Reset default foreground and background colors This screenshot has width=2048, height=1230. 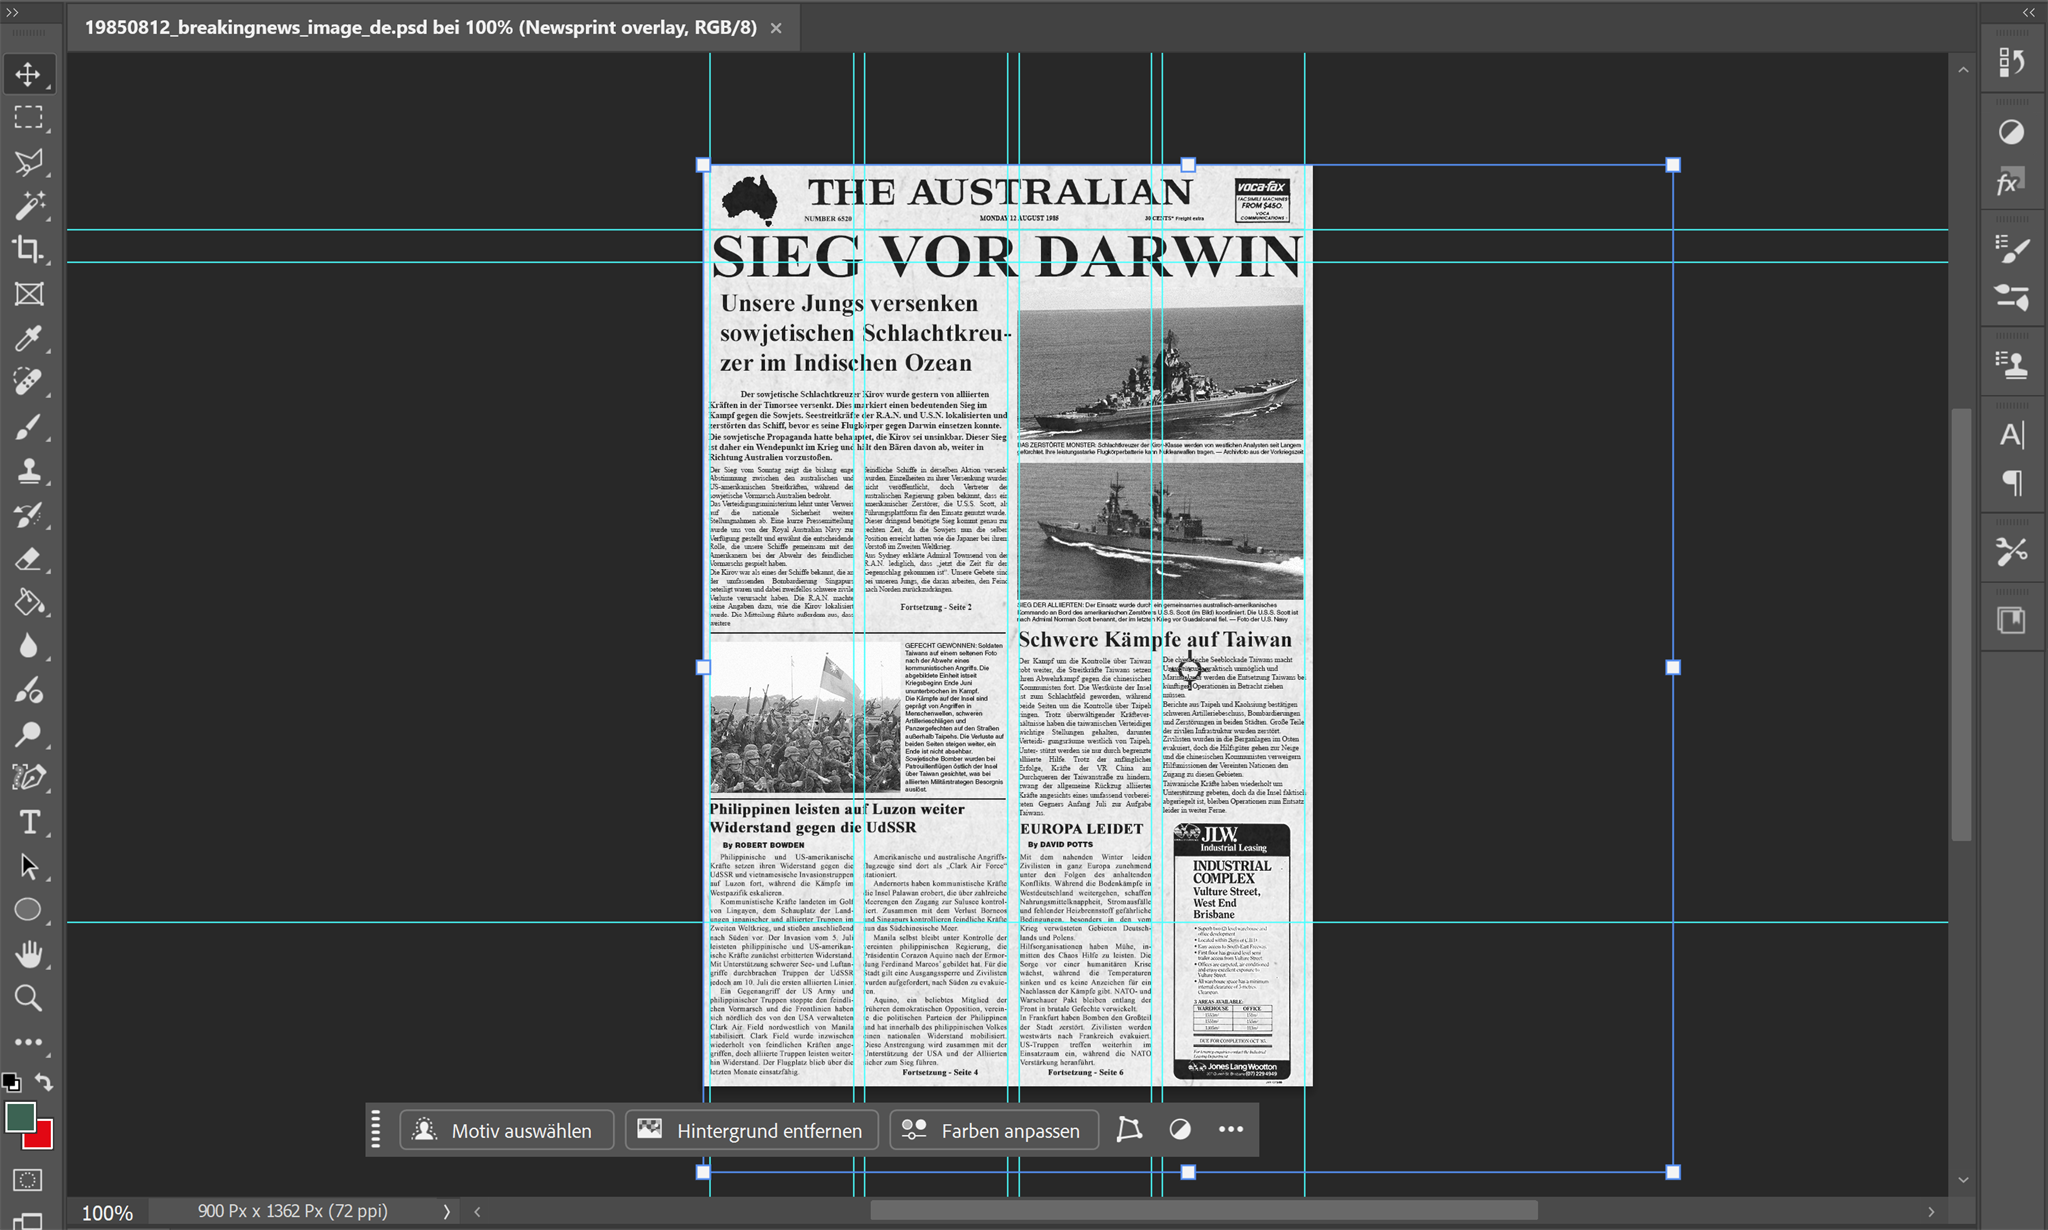(x=11, y=1082)
